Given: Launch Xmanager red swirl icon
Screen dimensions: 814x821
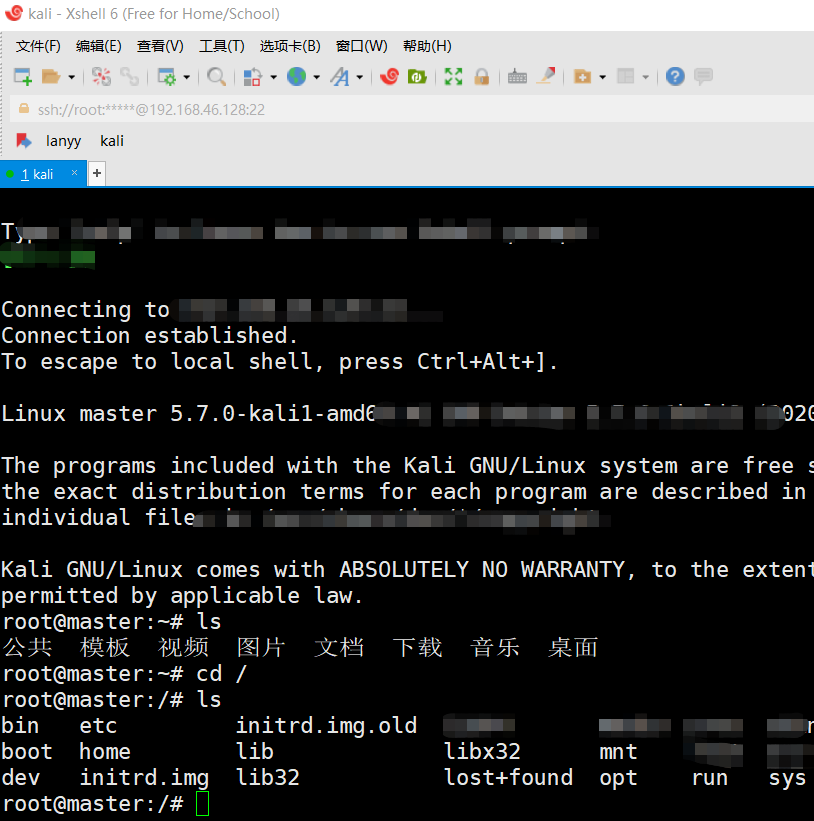Looking at the screenshot, I should 389,77.
